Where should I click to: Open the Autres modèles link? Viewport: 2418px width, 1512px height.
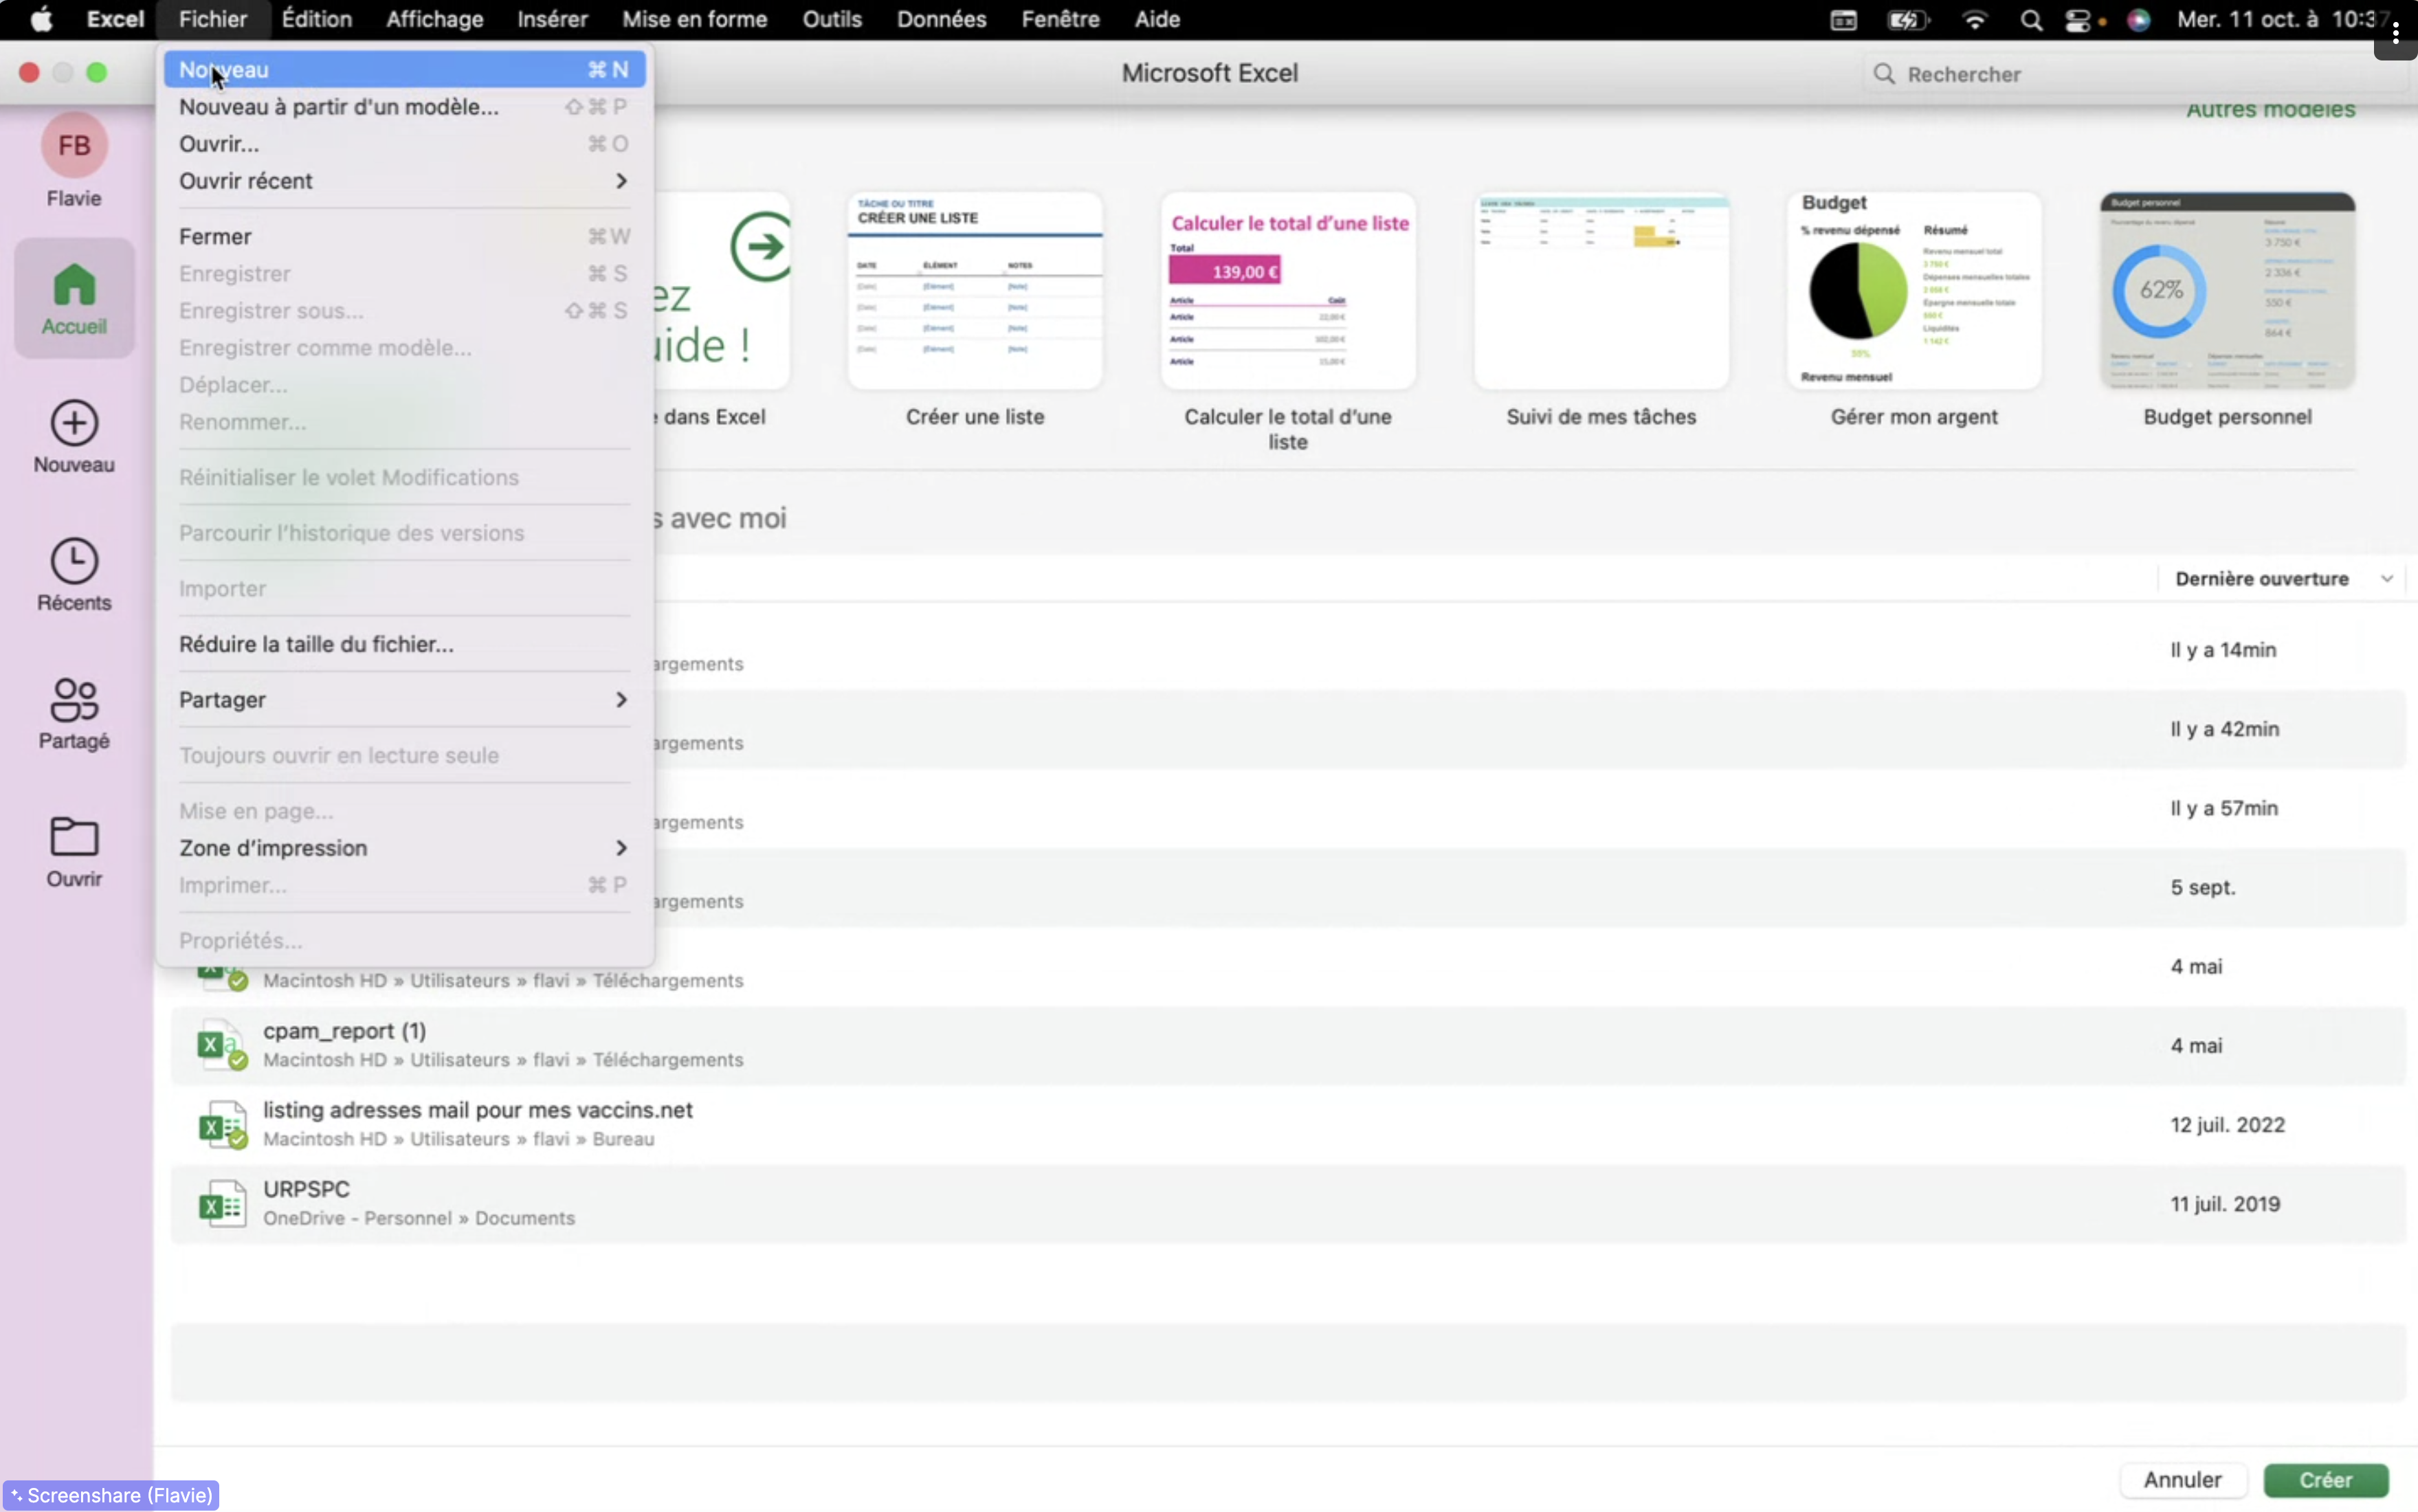[2270, 109]
